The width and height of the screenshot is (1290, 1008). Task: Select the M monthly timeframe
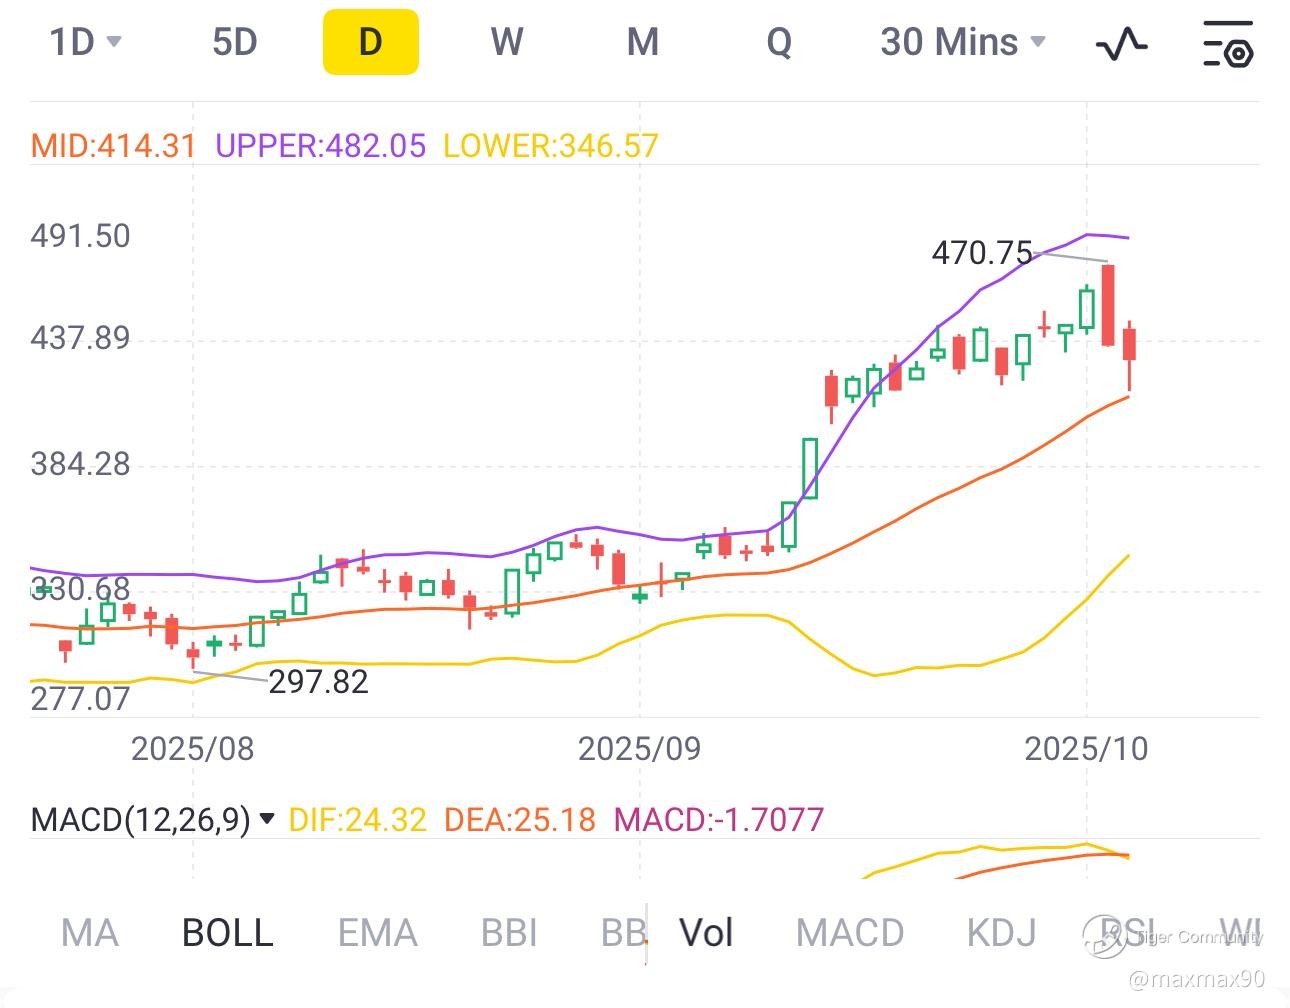(x=642, y=43)
